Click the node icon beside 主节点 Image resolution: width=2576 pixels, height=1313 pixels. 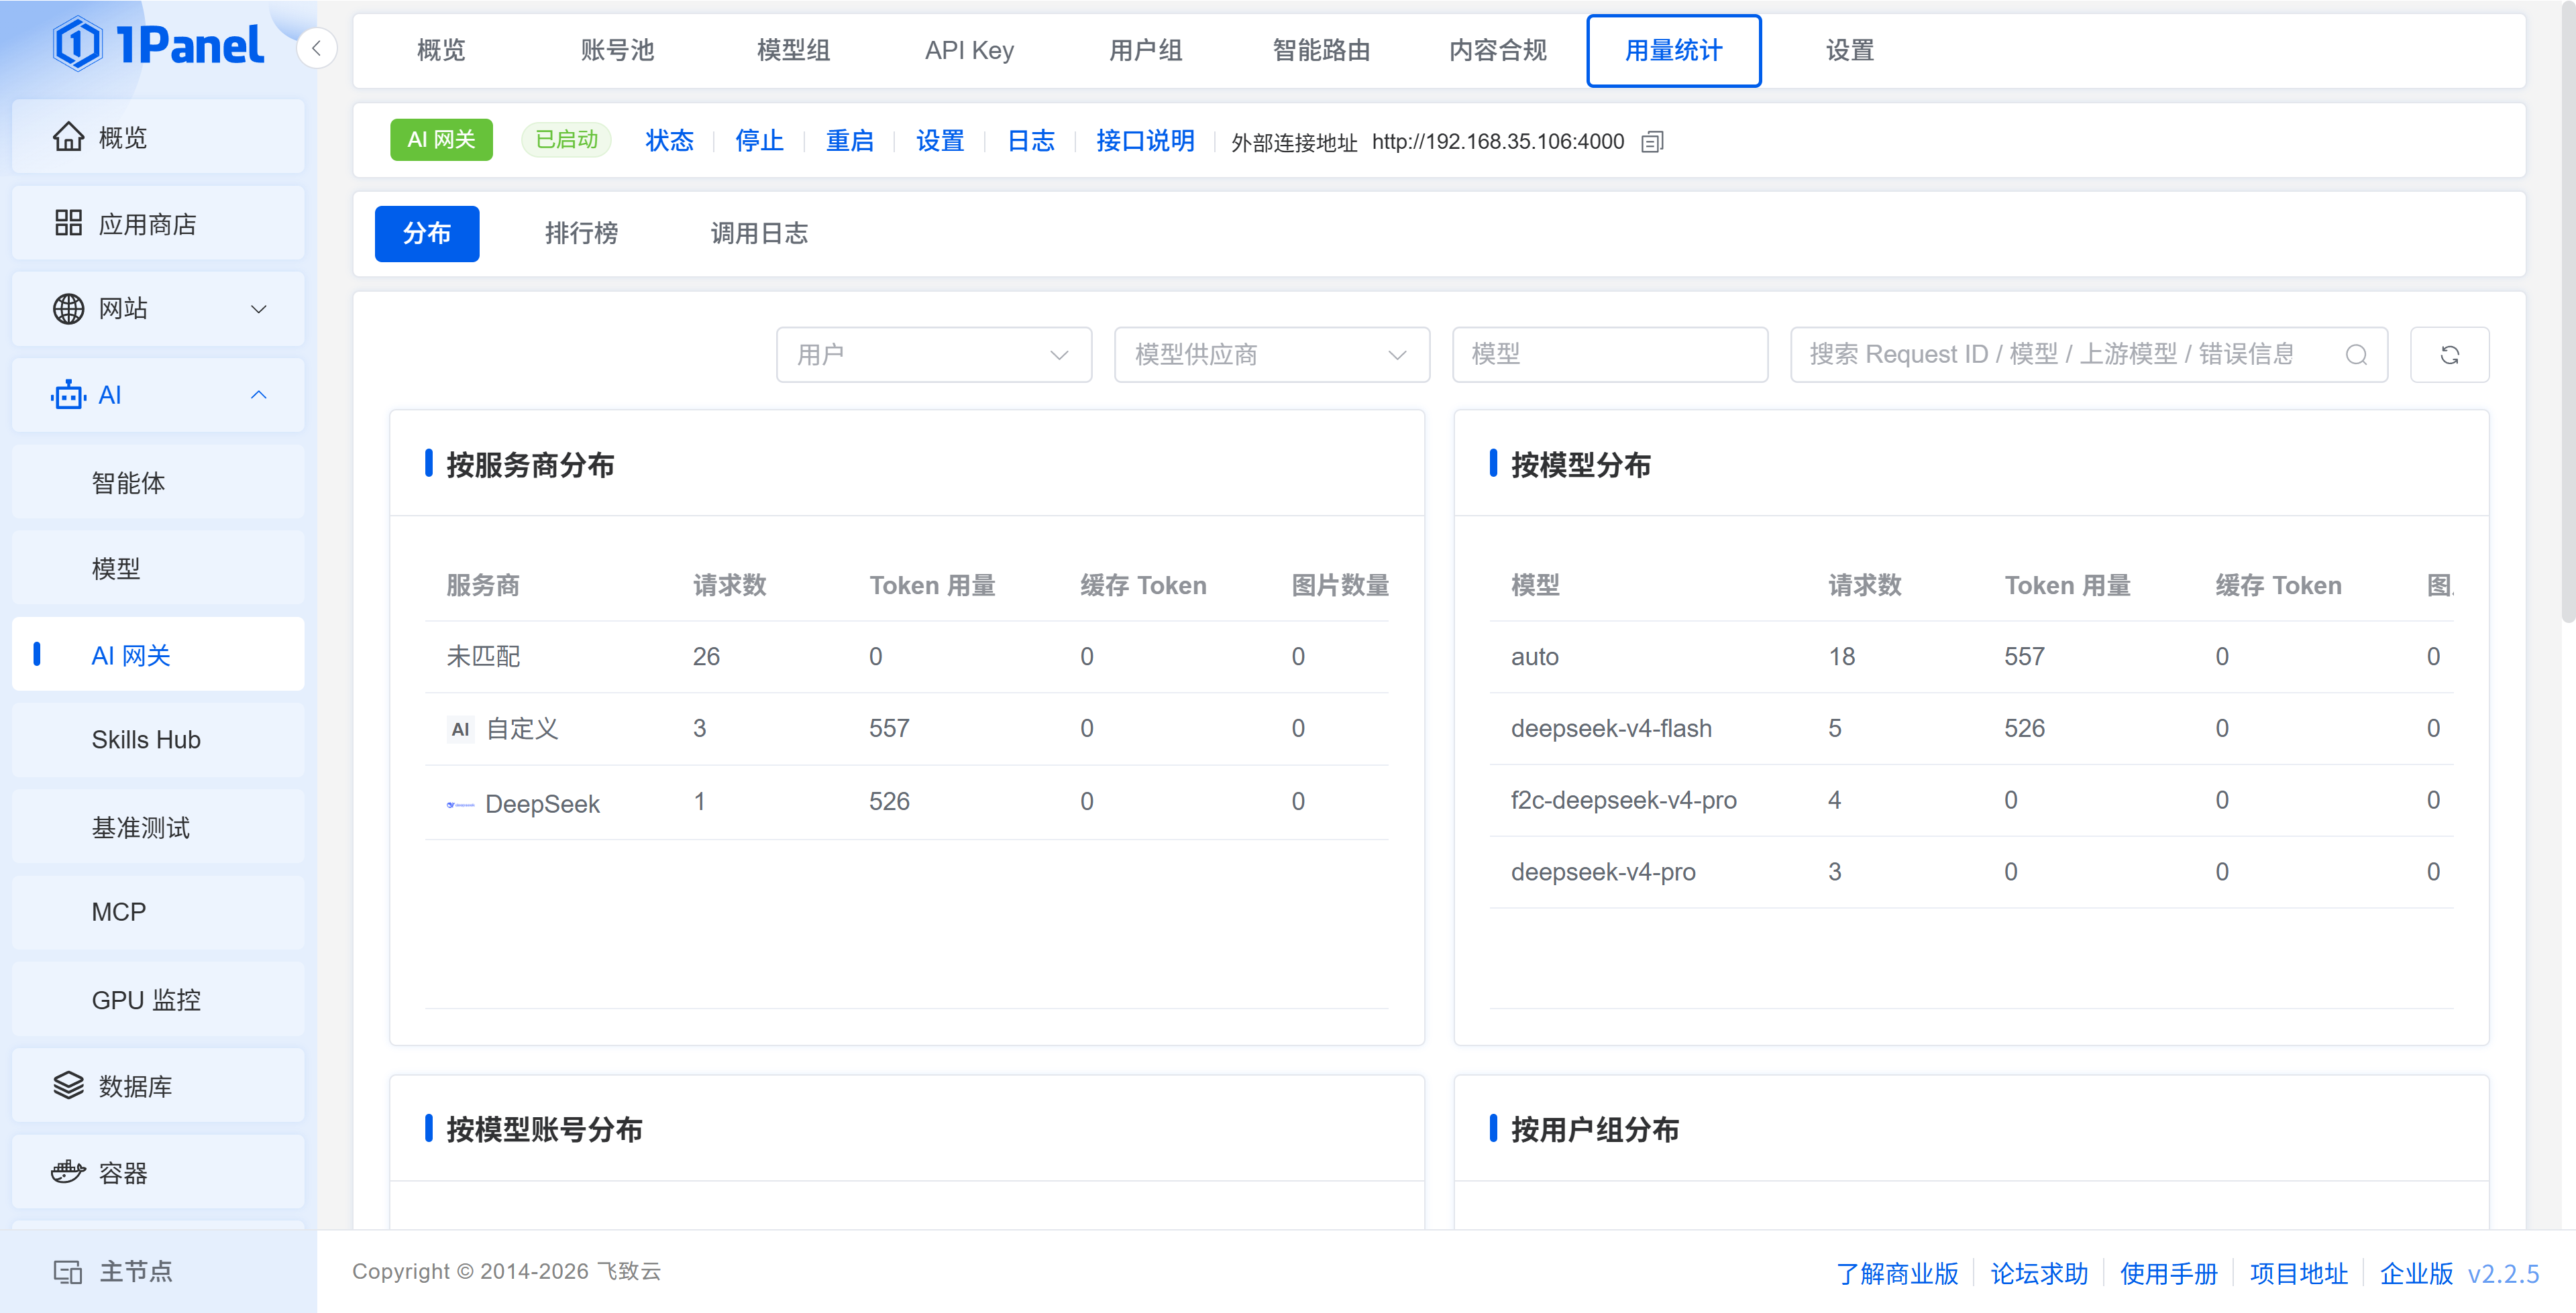pos(68,1271)
